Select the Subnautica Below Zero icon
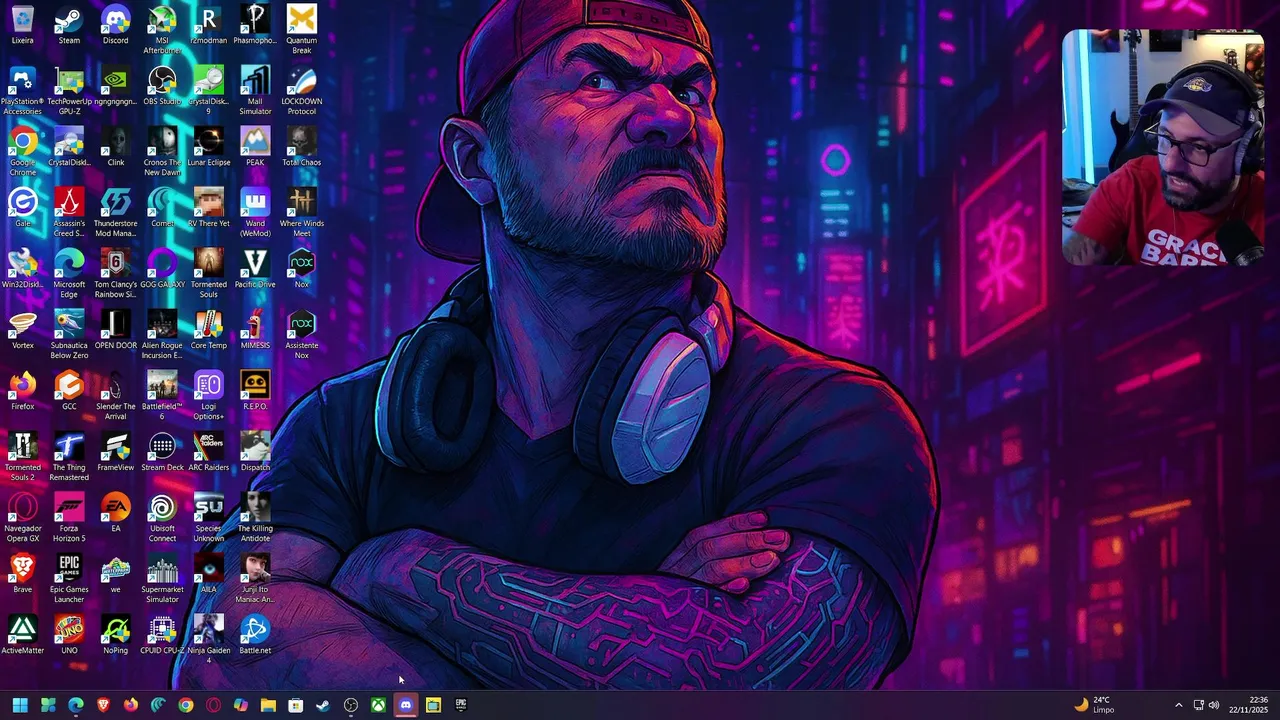This screenshot has height=720, width=1280. [69, 335]
